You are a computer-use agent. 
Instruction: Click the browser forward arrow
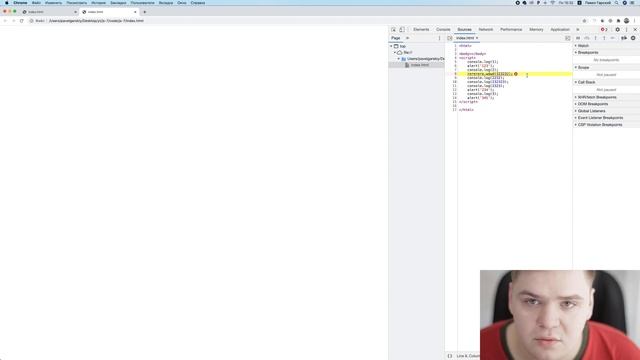13,20
